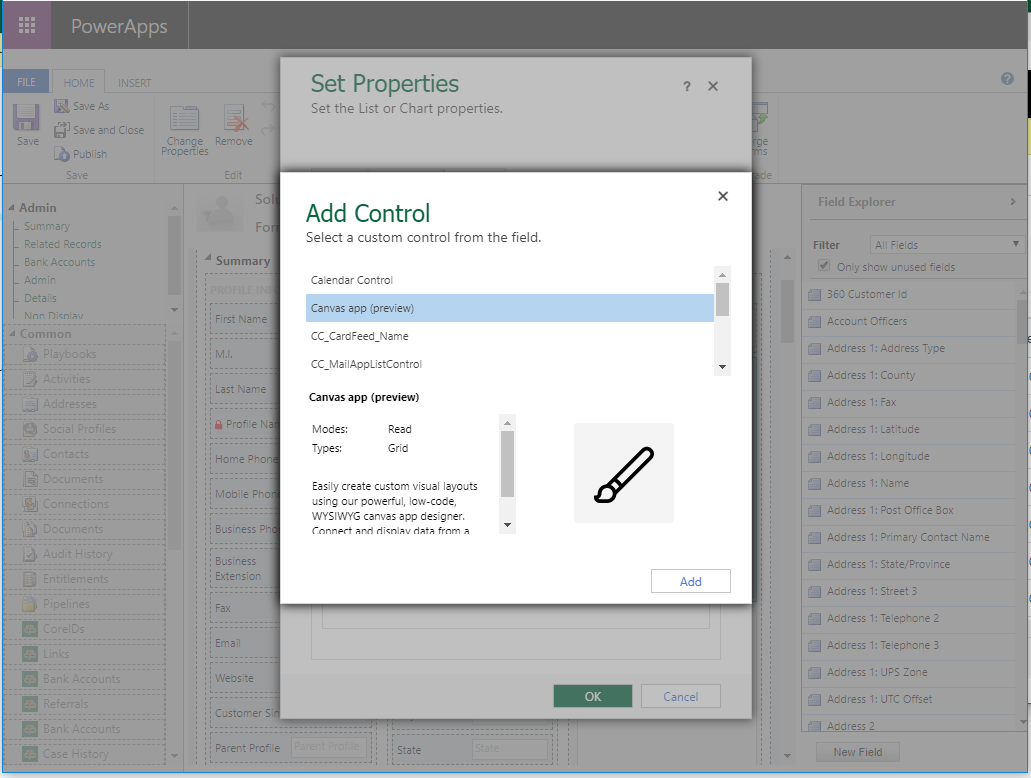Click the PowerApps app launcher waffle icon
This screenshot has width=1031, height=778.
click(x=27, y=26)
